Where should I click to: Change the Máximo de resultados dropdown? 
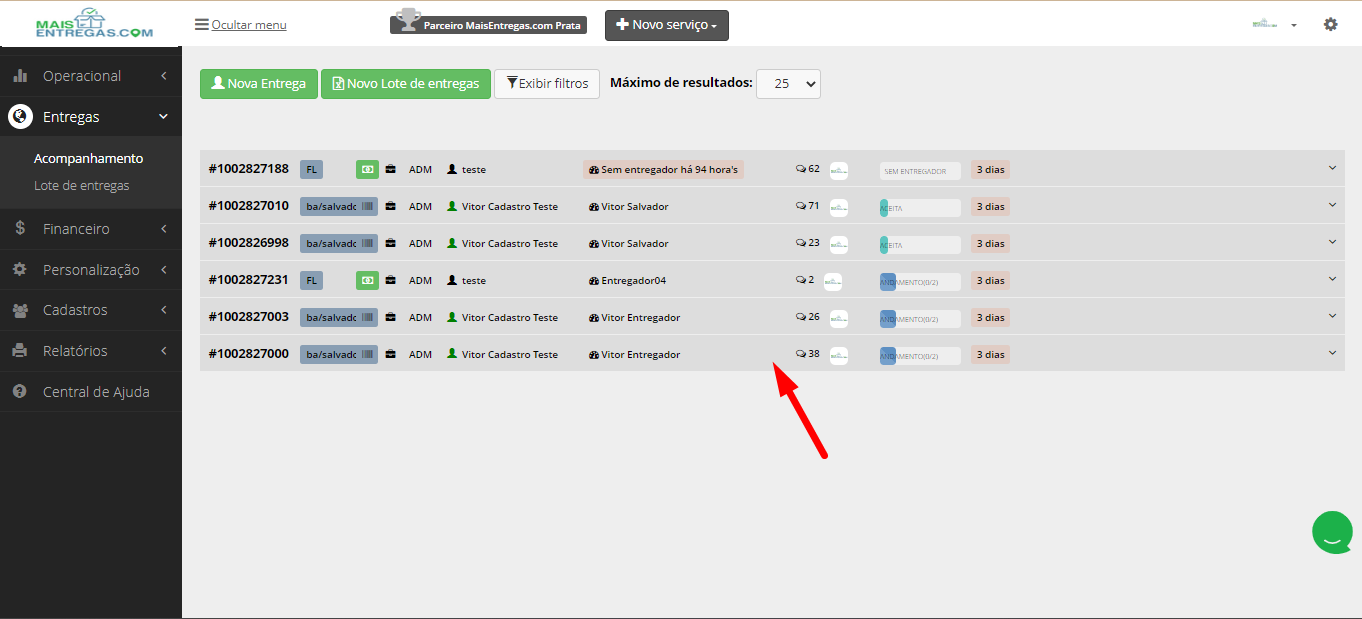(x=788, y=84)
